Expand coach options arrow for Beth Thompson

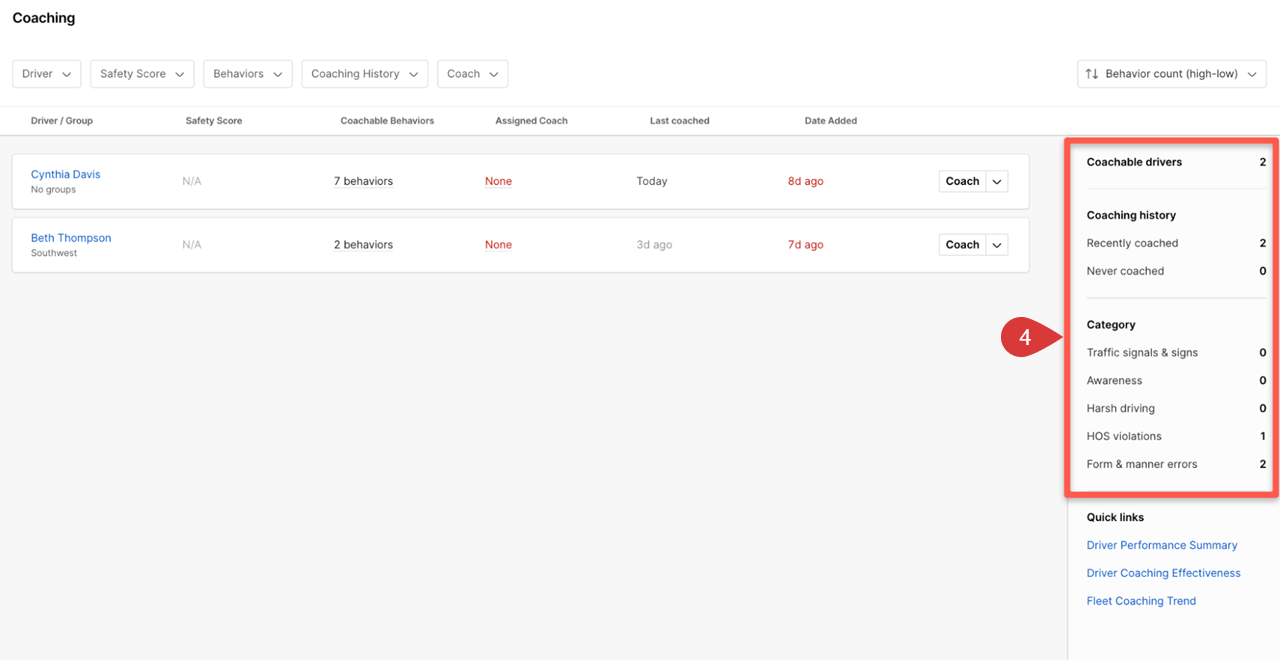point(997,245)
